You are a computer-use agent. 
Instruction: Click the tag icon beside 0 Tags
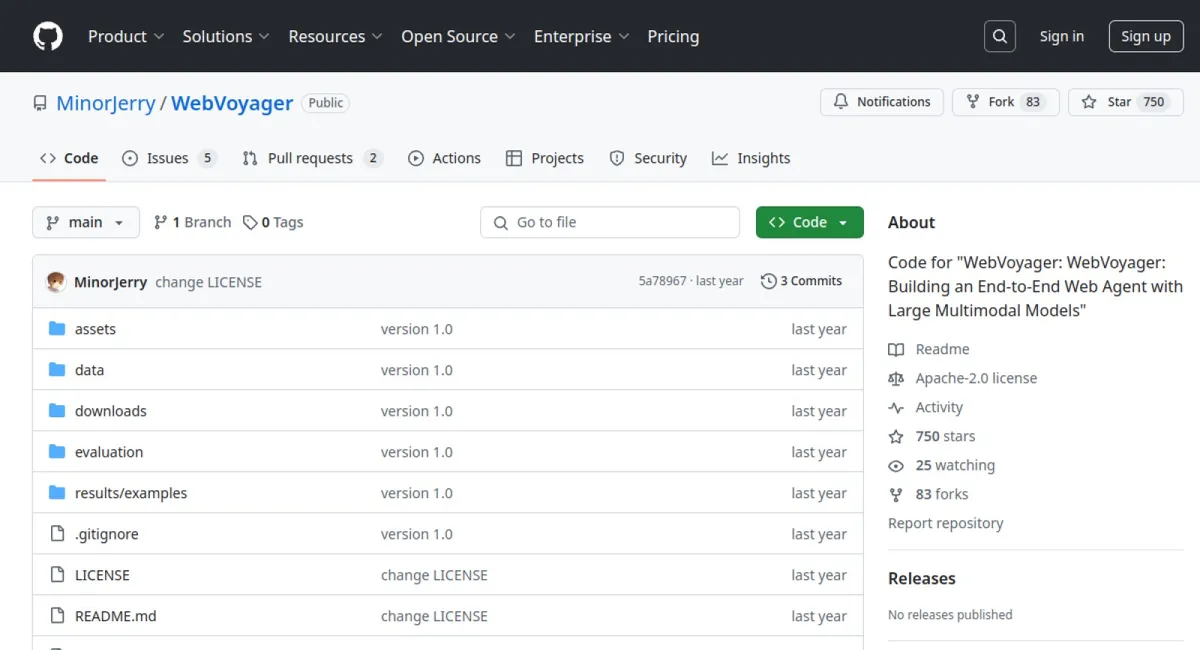(250, 222)
